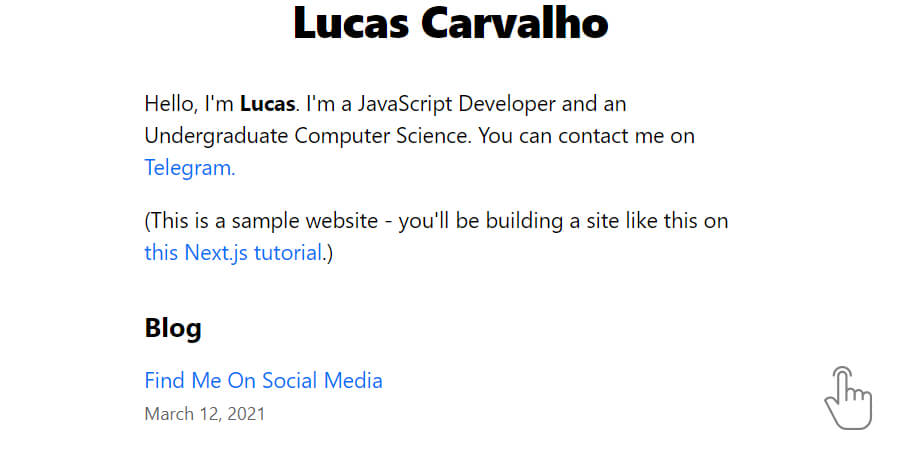Click the bold 'Lucas' name in intro
Screen dimensions: 900x450
click(267, 104)
